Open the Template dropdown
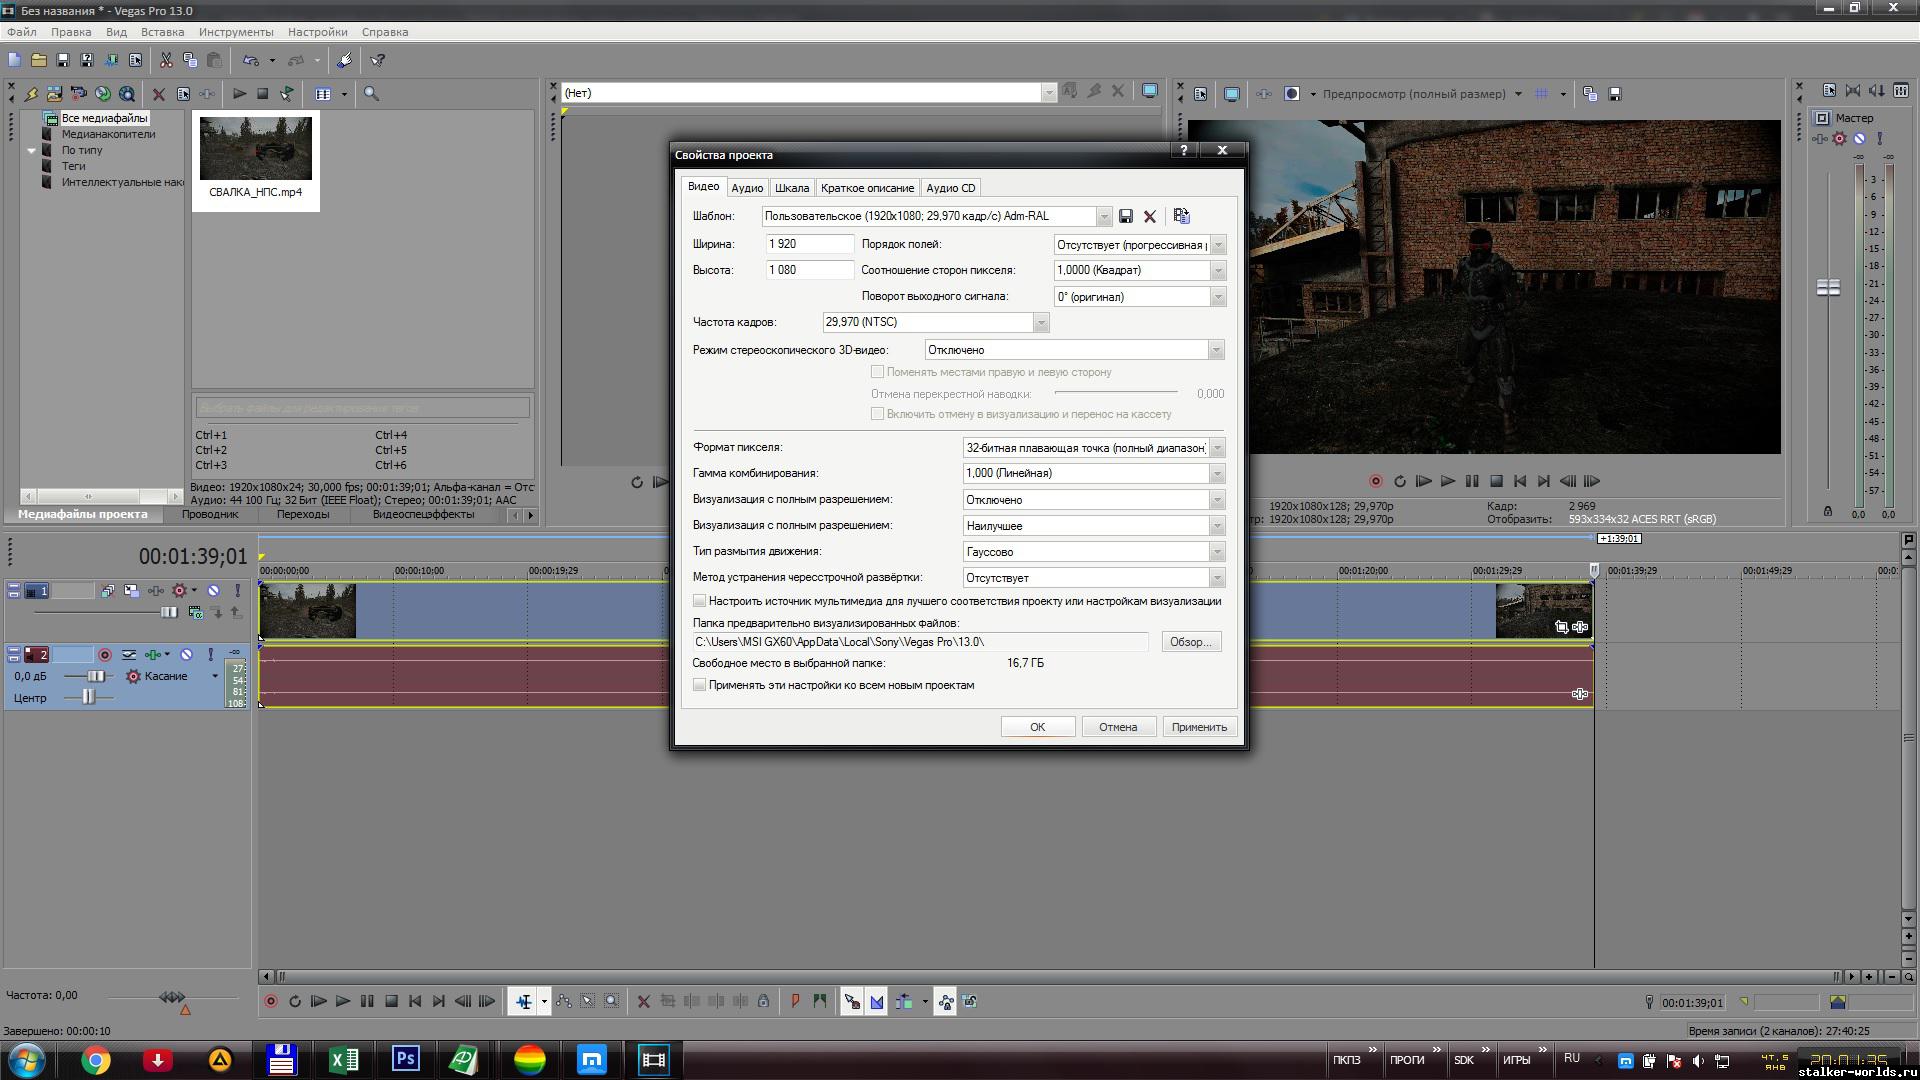Viewport: 1920px width, 1080px height. [1104, 217]
